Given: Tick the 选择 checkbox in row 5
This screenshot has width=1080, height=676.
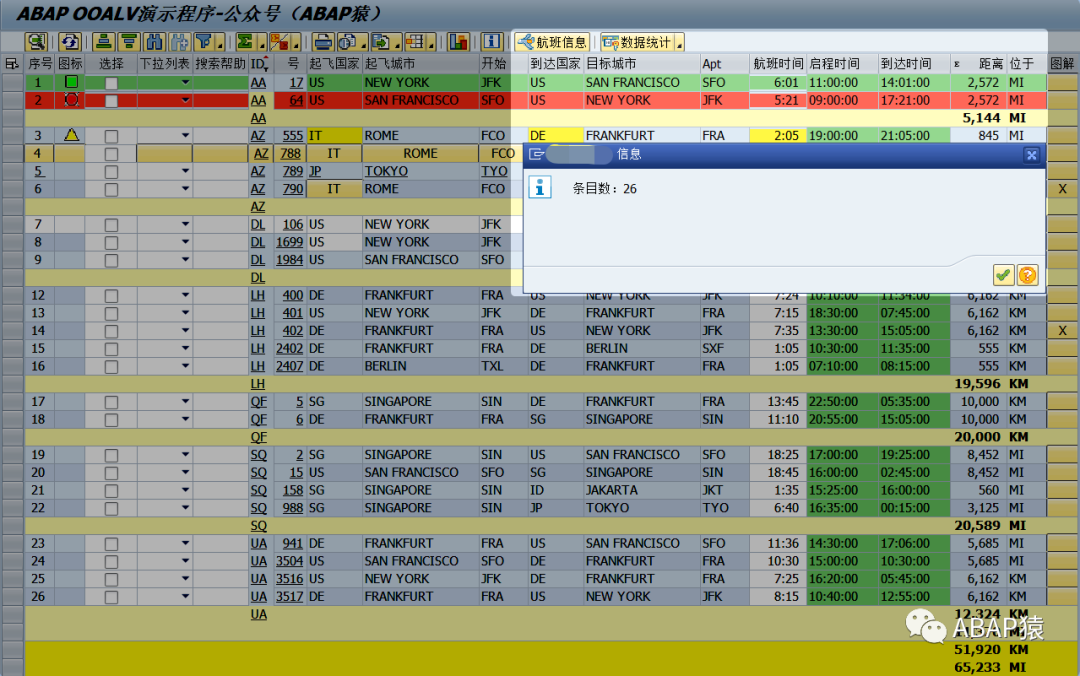Looking at the screenshot, I should pos(111,172).
